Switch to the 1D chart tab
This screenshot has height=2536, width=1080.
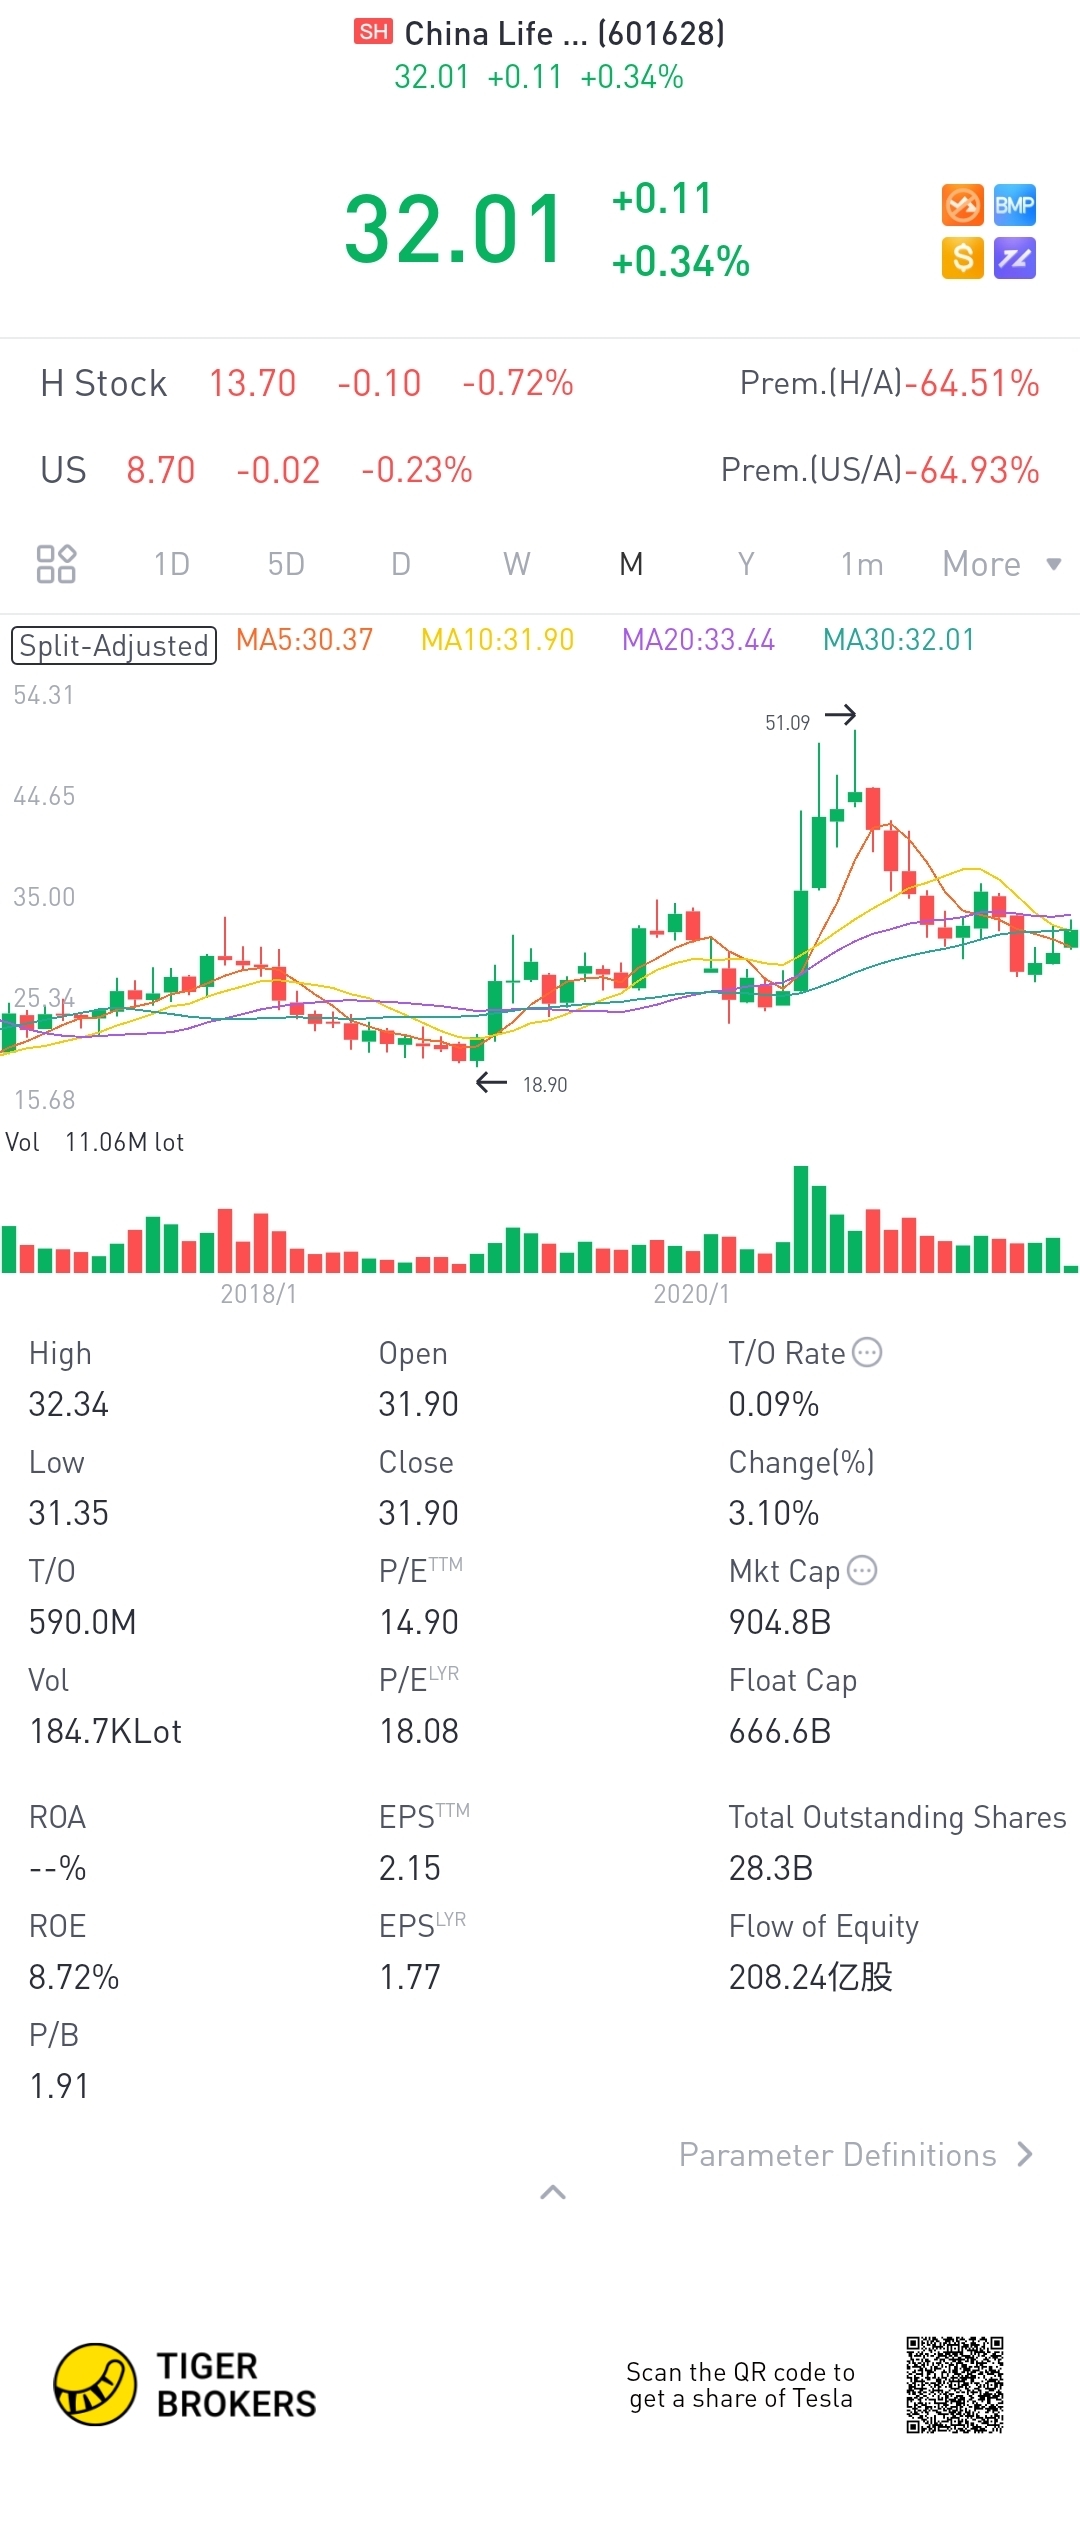tap(172, 564)
